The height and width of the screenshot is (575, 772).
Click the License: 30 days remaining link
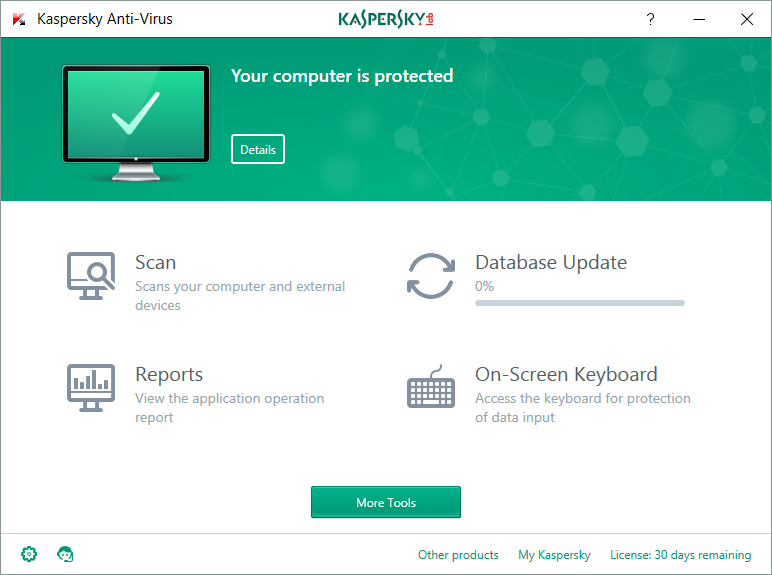tap(680, 555)
